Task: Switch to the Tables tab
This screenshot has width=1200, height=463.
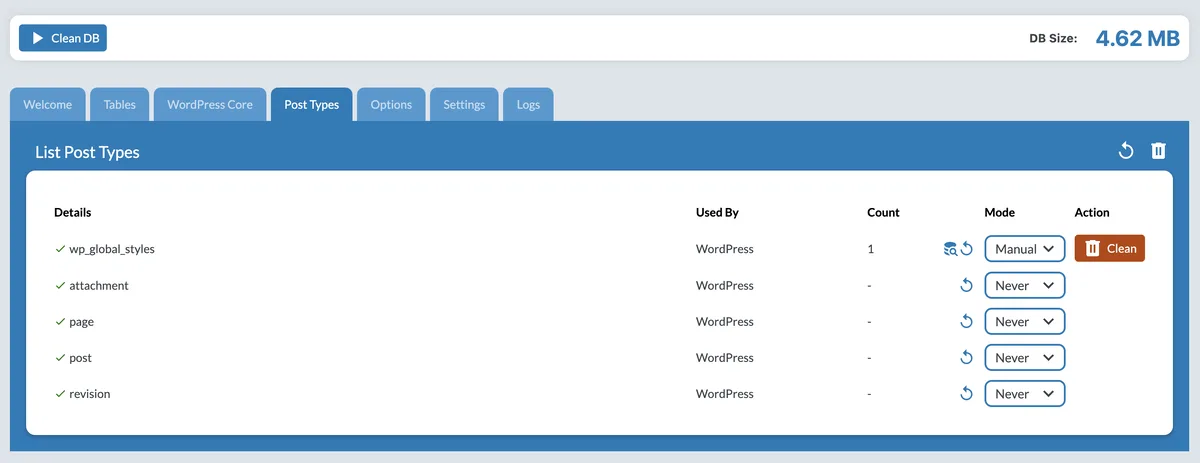Action: pyautogui.click(x=120, y=105)
